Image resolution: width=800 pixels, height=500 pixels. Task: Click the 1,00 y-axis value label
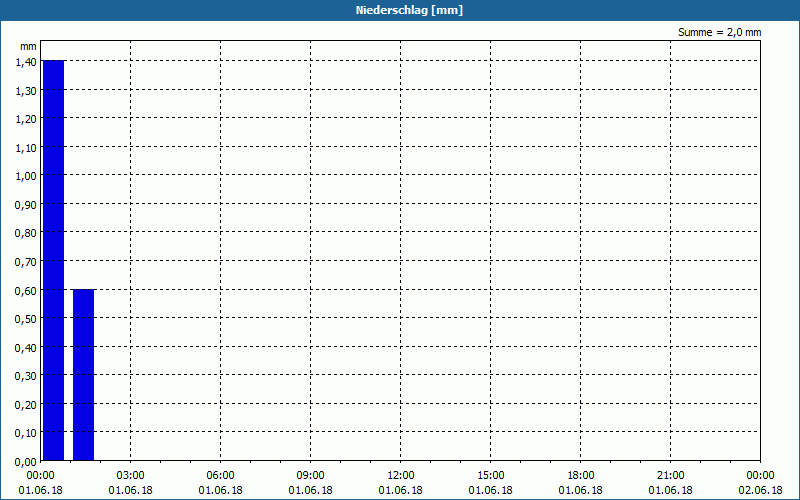[26, 176]
